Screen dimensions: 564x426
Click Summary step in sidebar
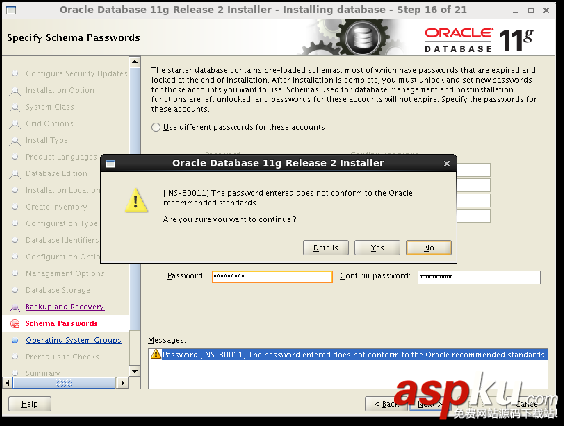[42, 373]
